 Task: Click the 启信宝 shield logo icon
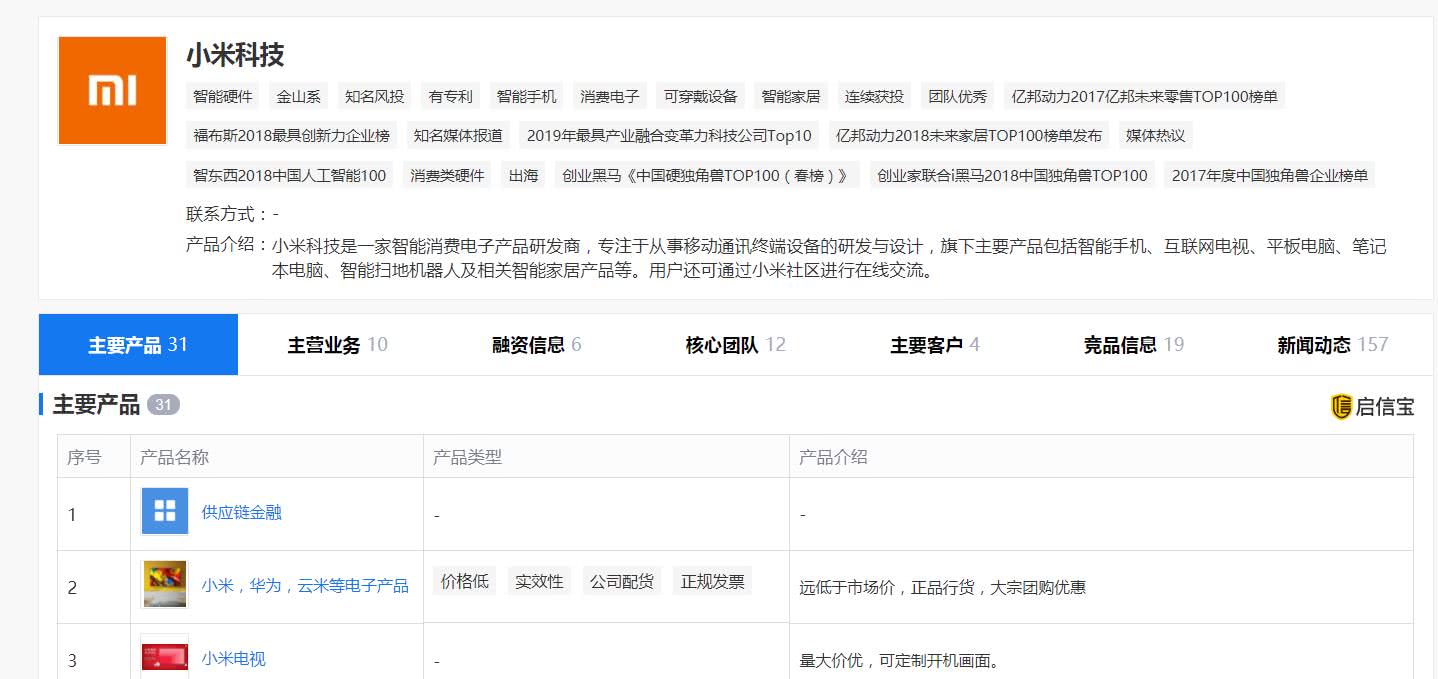(x=1341, y=406)
